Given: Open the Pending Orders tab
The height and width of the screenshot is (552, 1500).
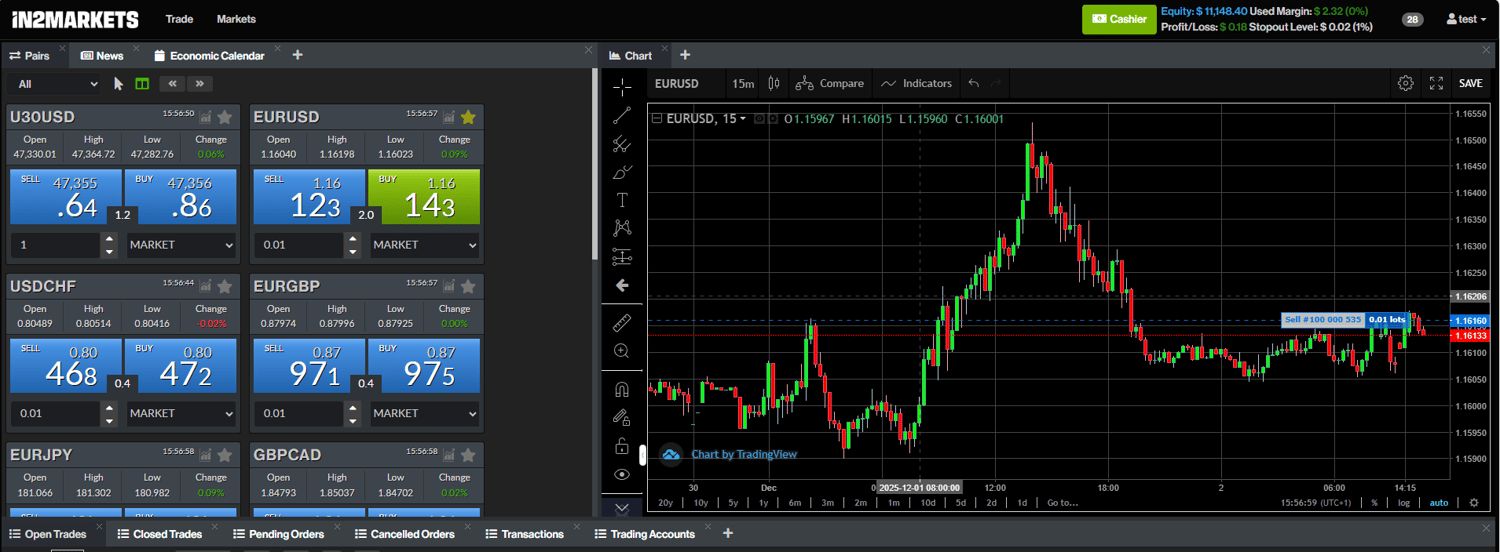Looking at the screenshot, I should 285,534.
